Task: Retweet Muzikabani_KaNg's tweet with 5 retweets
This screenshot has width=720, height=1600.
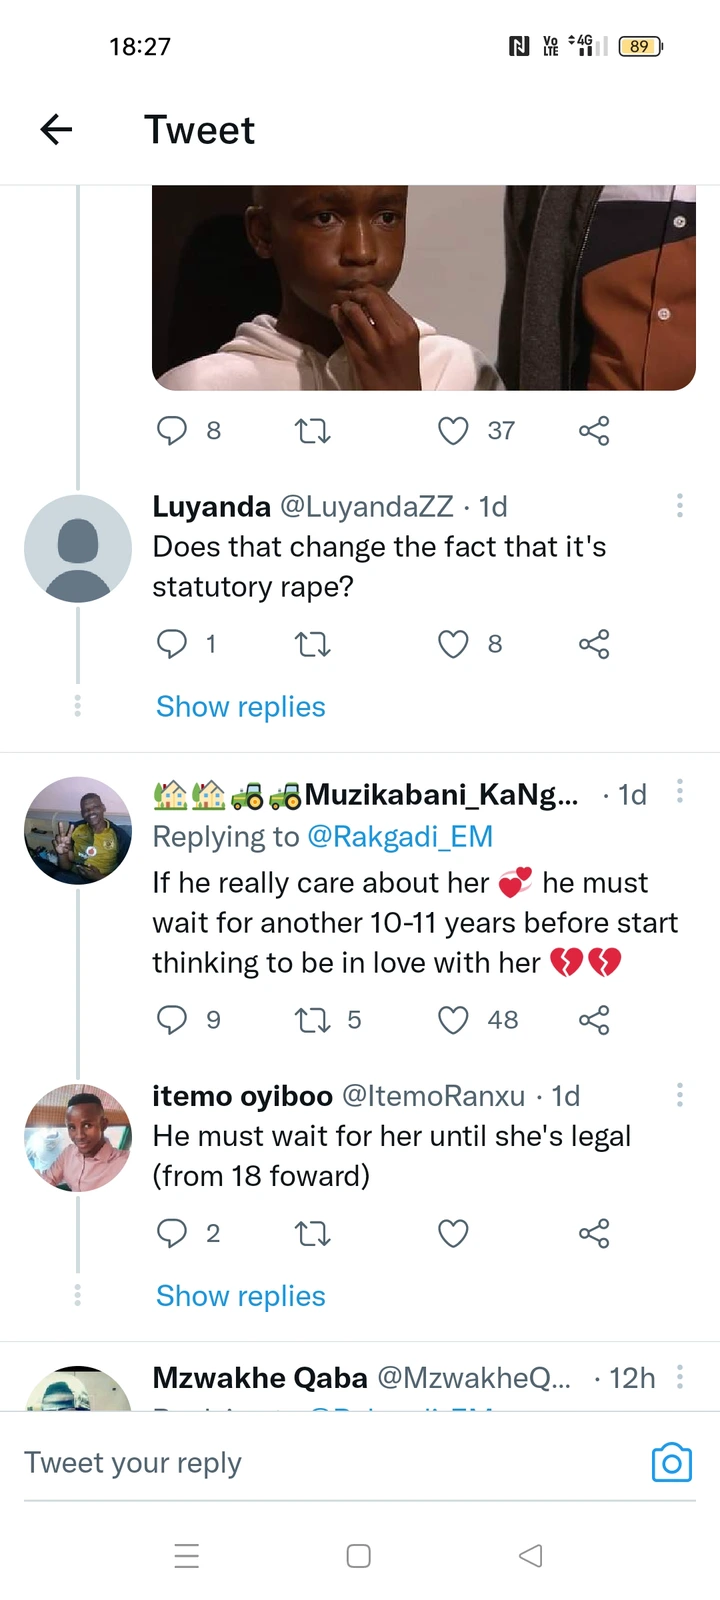Action: [x=312, y=1020]
